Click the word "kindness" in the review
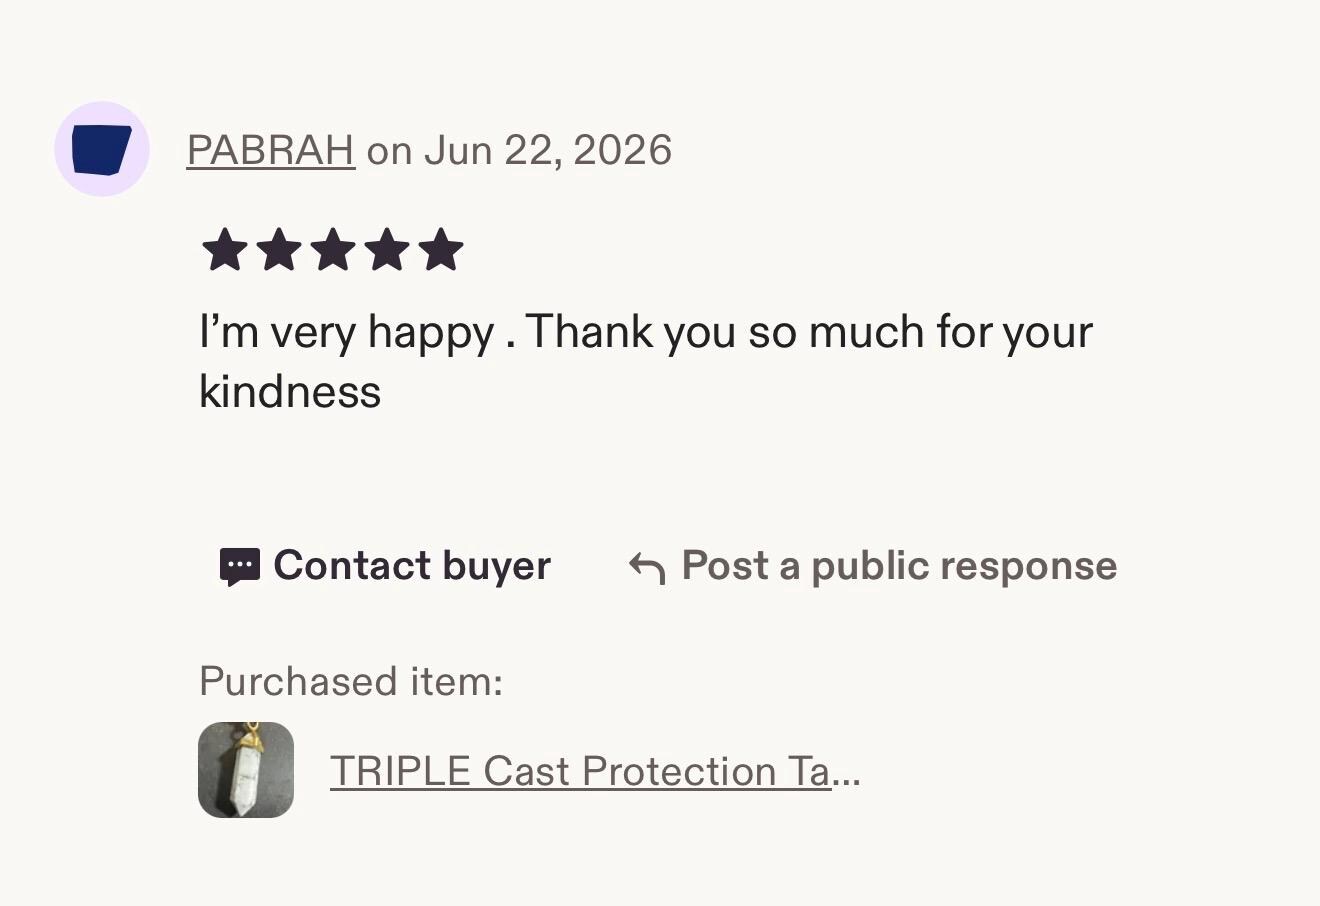This screenshot has height=906, width=1320. [290, 391]
